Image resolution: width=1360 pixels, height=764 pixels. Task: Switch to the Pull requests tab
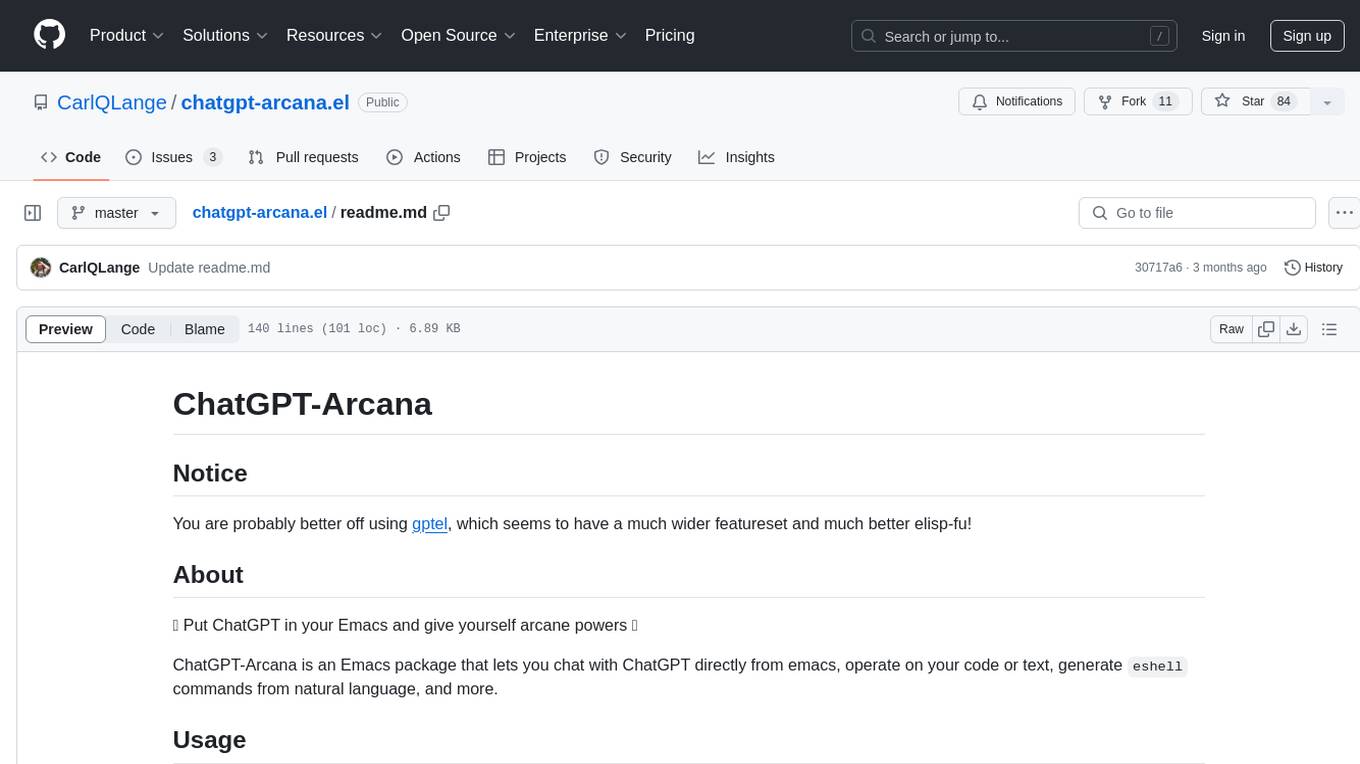click(303, 157)
